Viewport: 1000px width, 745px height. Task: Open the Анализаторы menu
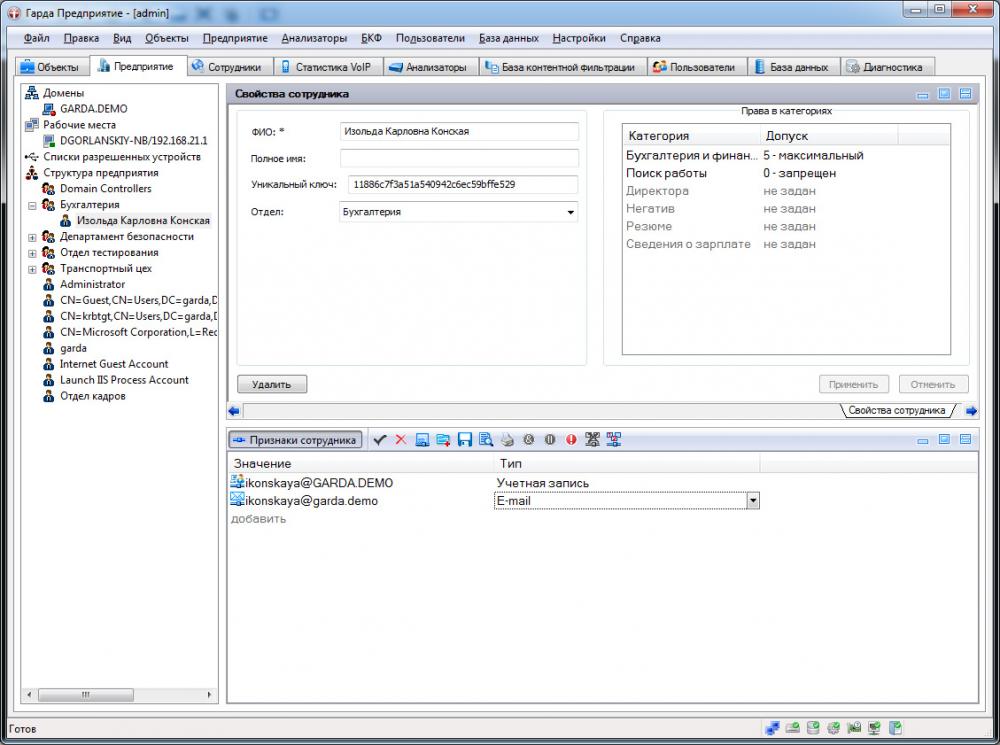(314, 38)
